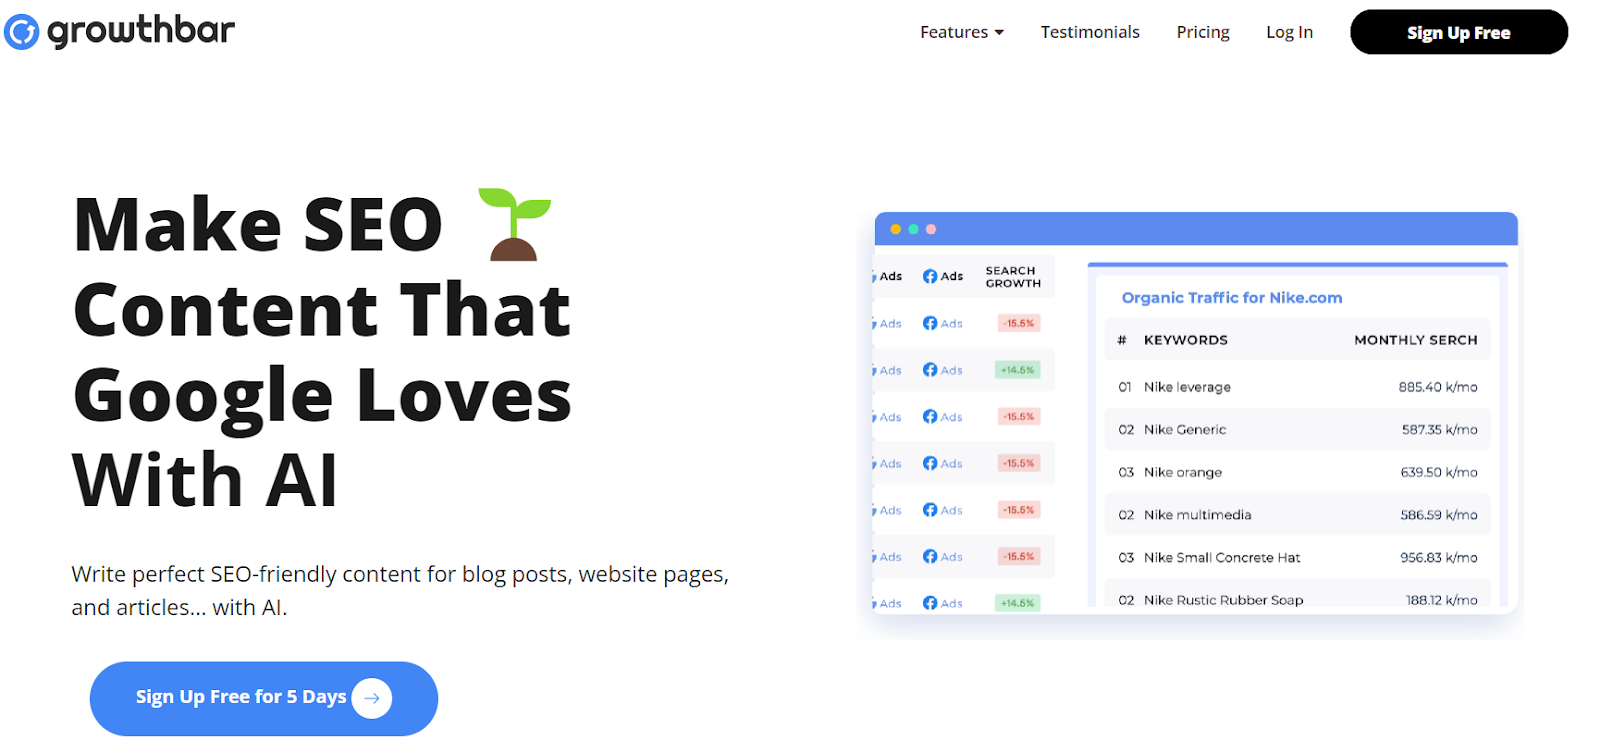
Task: Click the green sprout emoji in headline
Action: tap(514, 224)
